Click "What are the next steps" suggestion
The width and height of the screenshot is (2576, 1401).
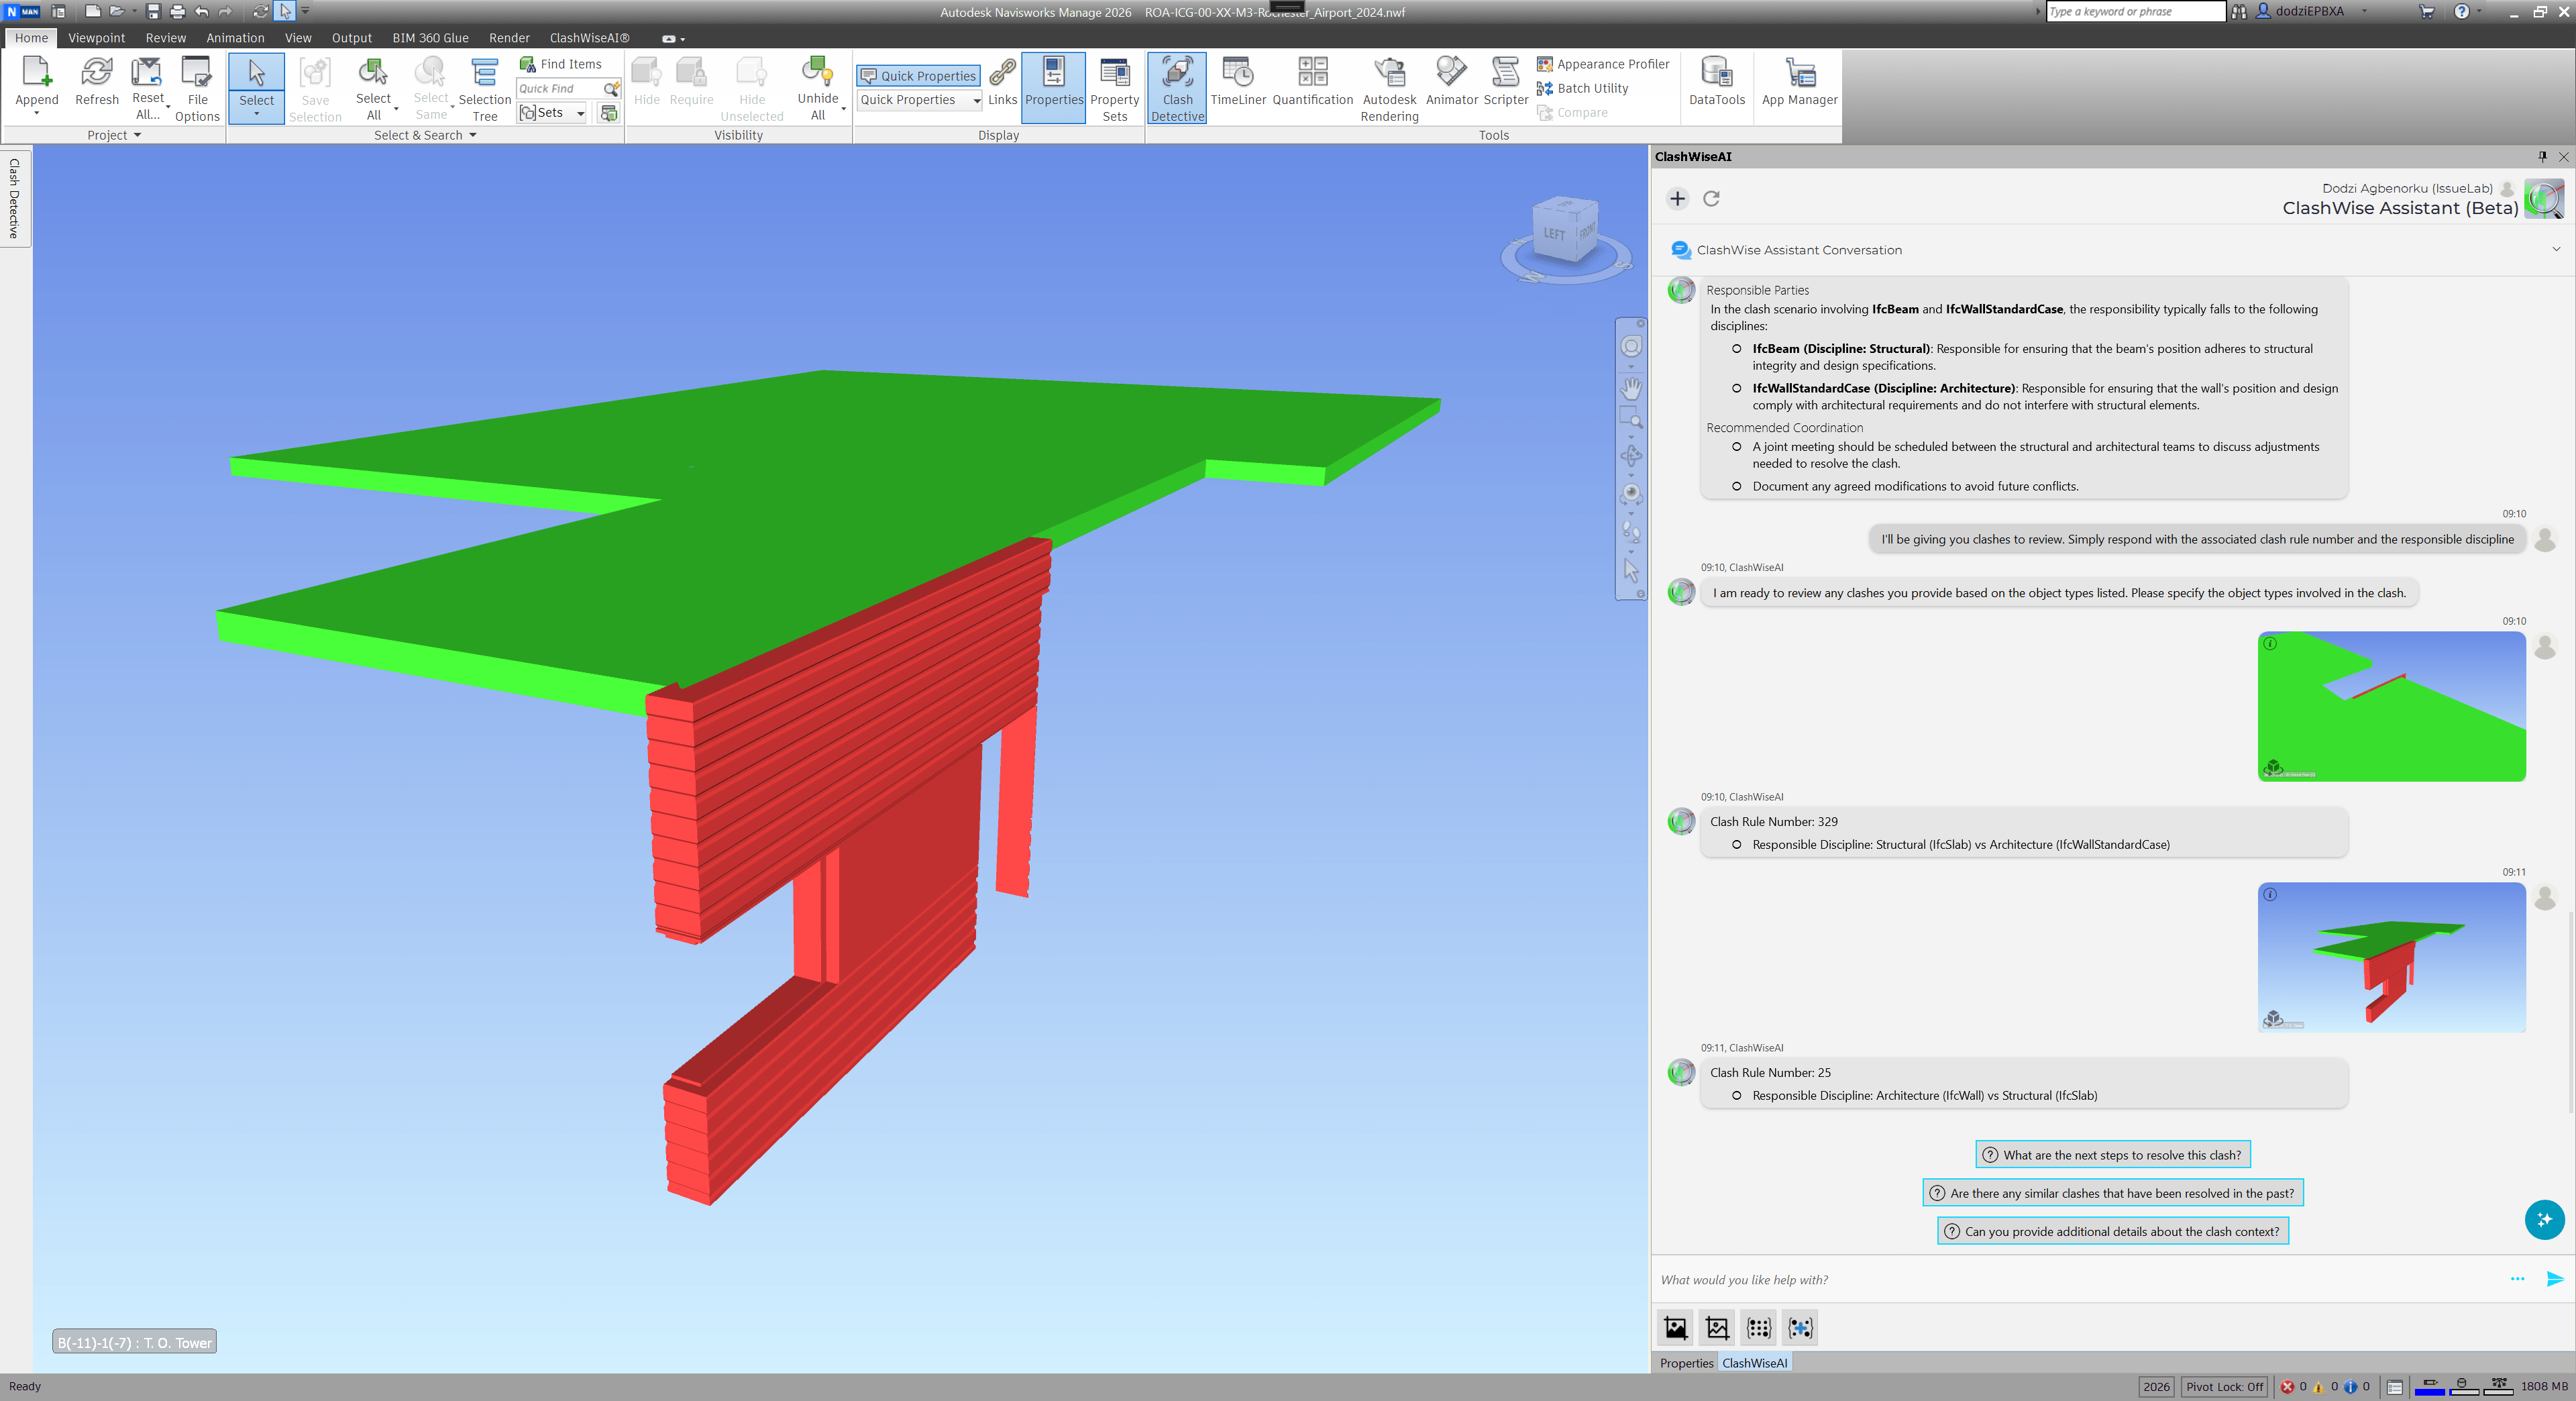tap(2112, 1155)
